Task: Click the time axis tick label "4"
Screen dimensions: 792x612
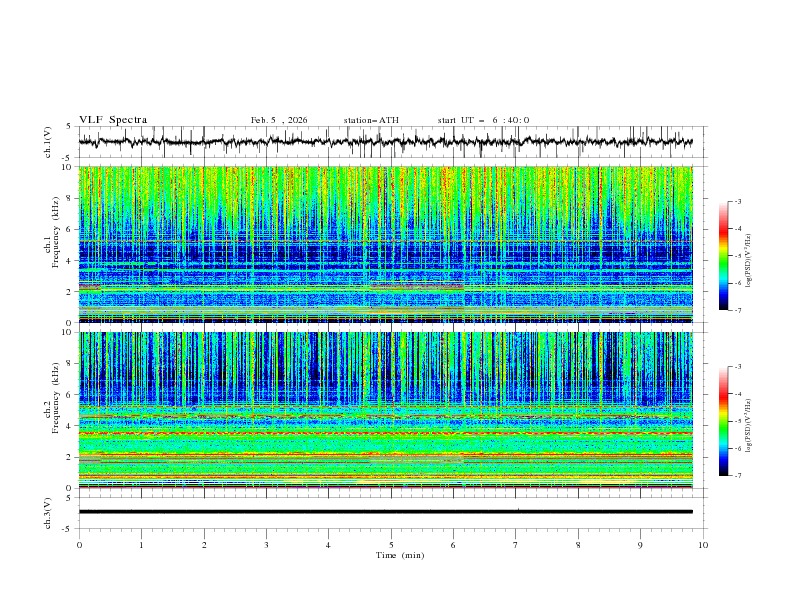Action: (x=328, y=545)
